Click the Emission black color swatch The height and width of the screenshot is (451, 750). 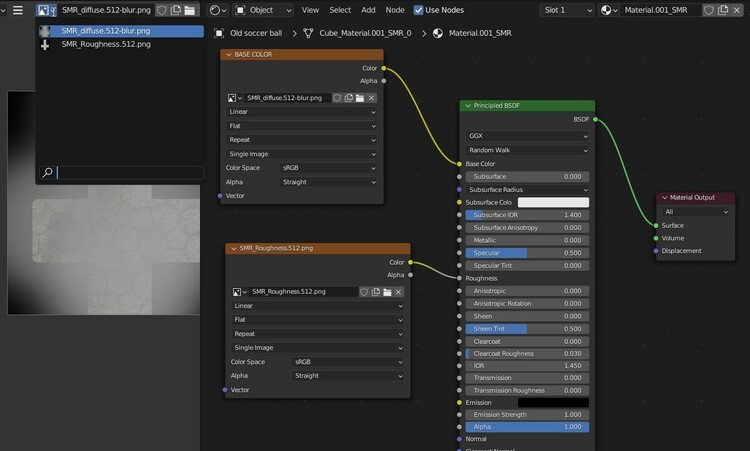(553, 403)
